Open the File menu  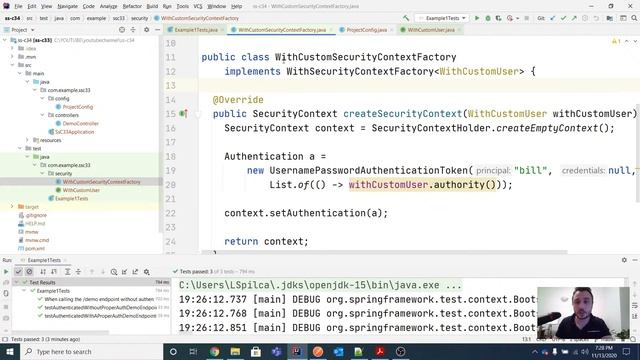[18, 6]
